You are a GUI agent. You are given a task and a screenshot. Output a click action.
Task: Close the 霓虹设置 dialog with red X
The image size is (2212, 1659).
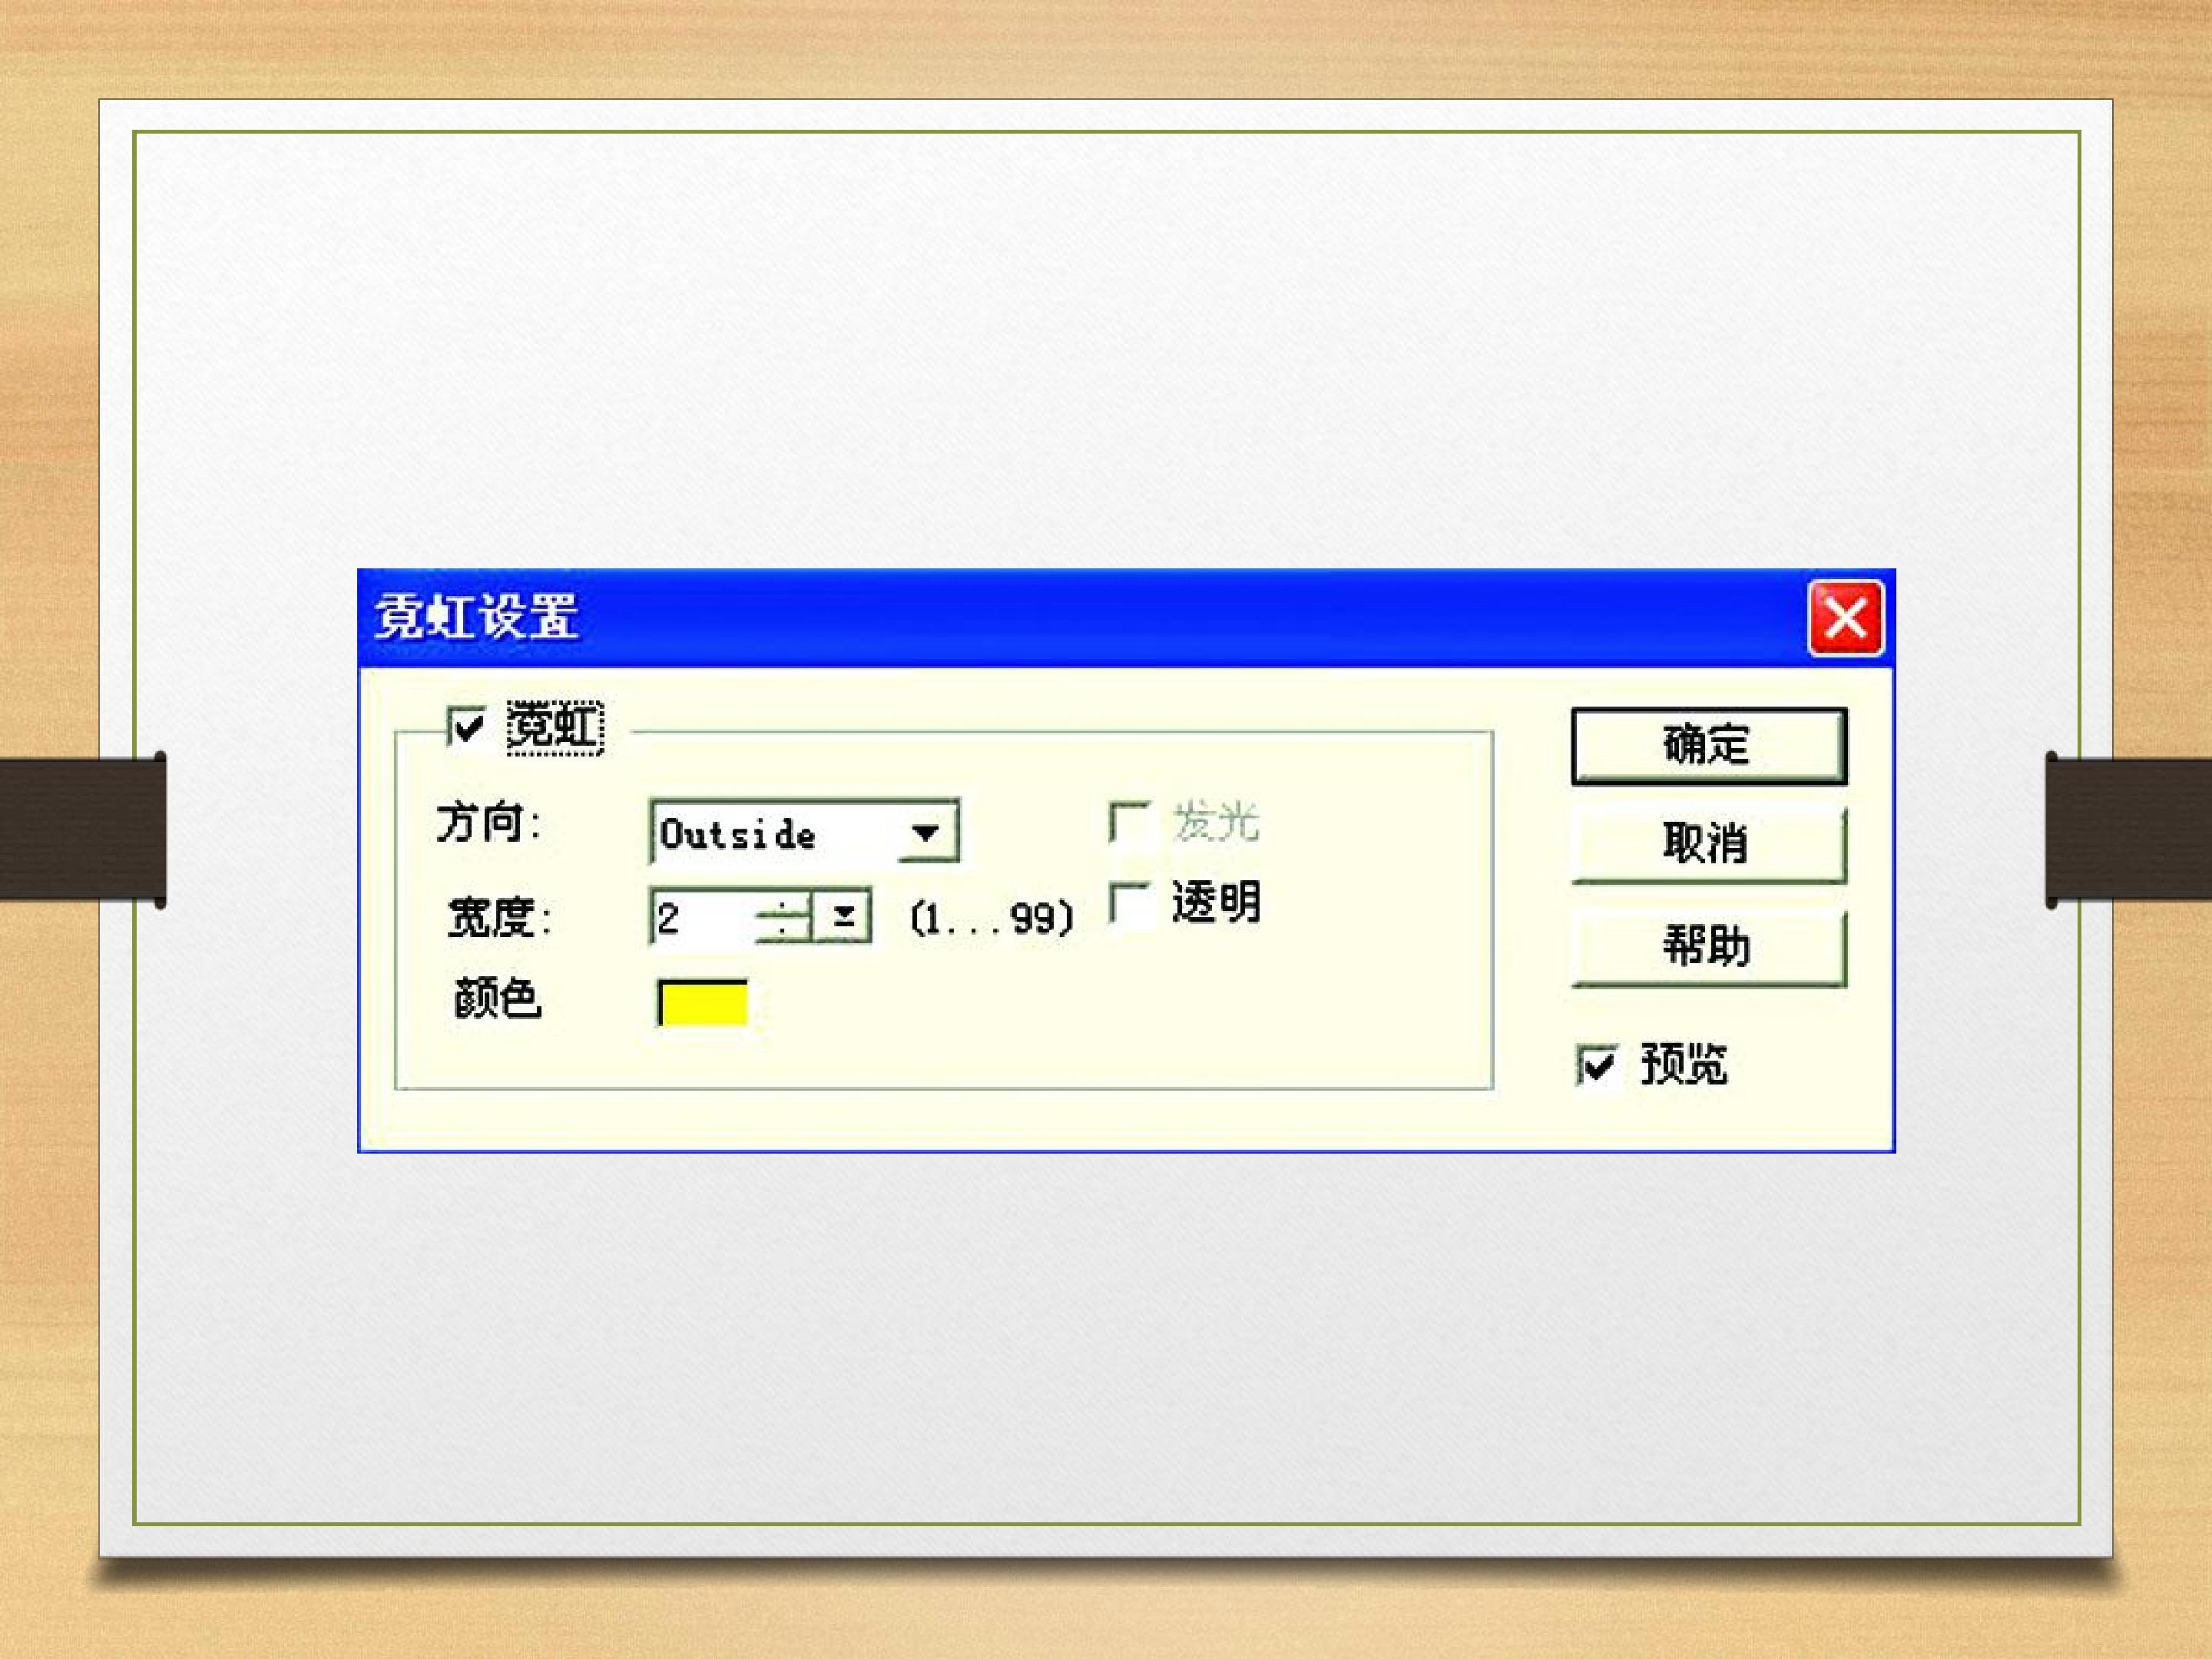tap(1845, 617)
